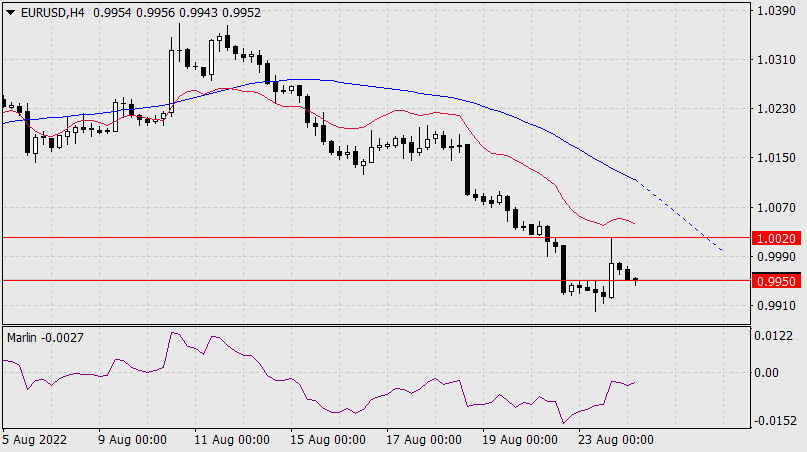Select the 9 Aug 00:00 time label
The image size is (807, 452).
[x=132, y=440]
